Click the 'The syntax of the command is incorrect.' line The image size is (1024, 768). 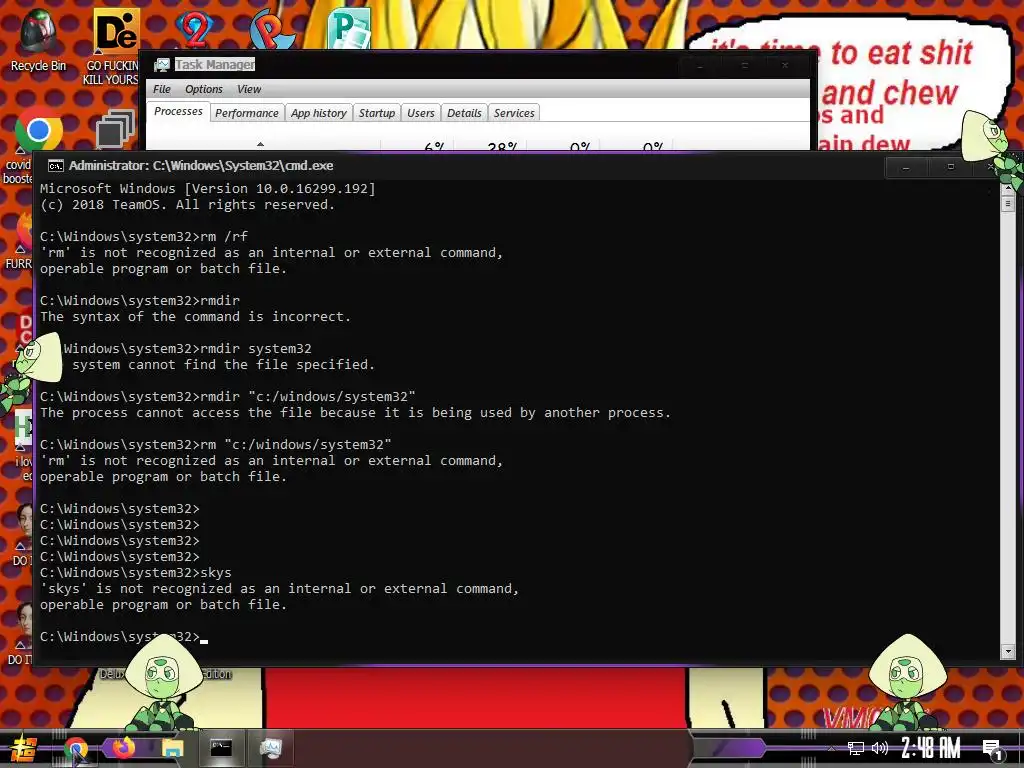pos(195,317)
